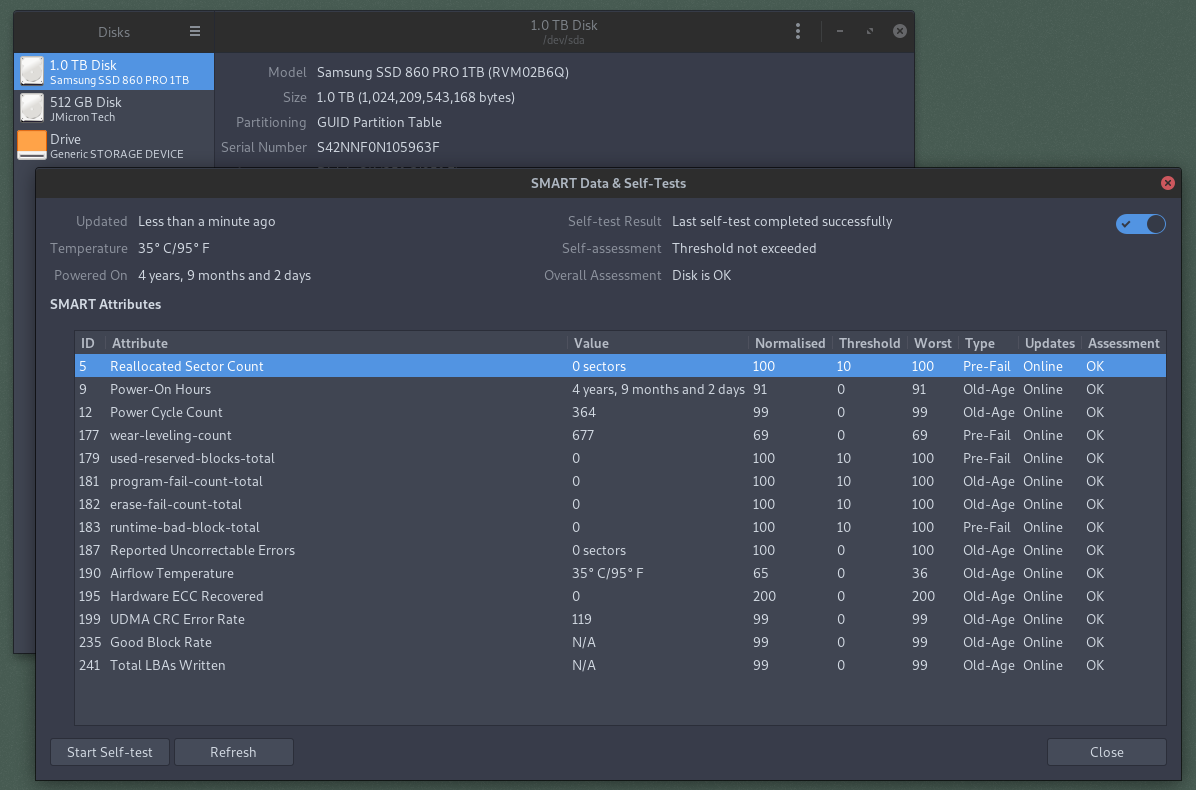Viewport: 1196px width, 790px height.
Task: Select the wear-leveling-count row
Action: pos(620,435)
